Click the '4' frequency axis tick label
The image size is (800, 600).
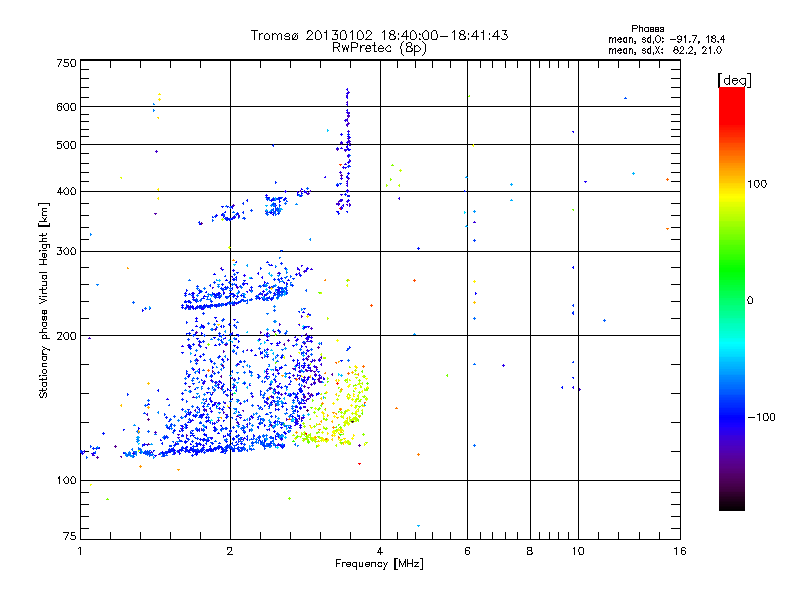(380, 551)
